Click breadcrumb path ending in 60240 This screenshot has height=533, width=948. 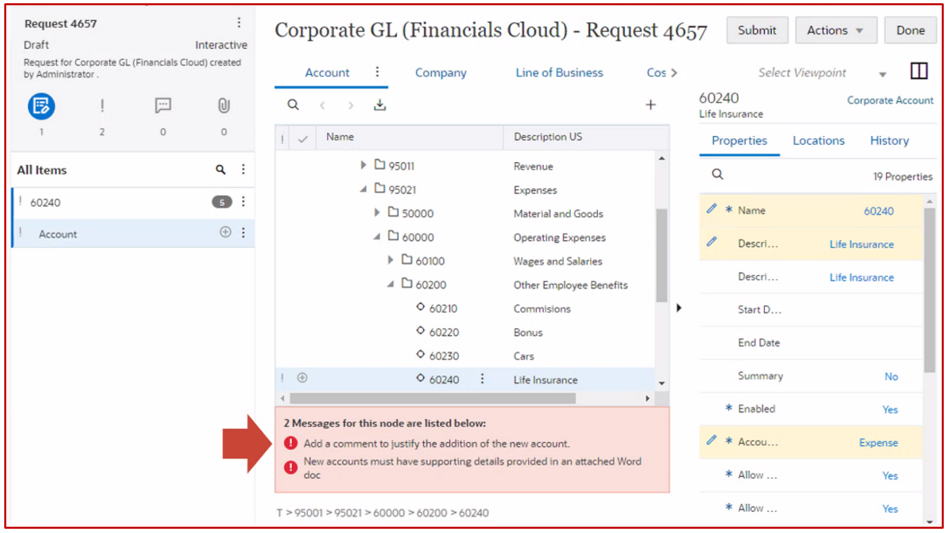(x=383, y=512)
